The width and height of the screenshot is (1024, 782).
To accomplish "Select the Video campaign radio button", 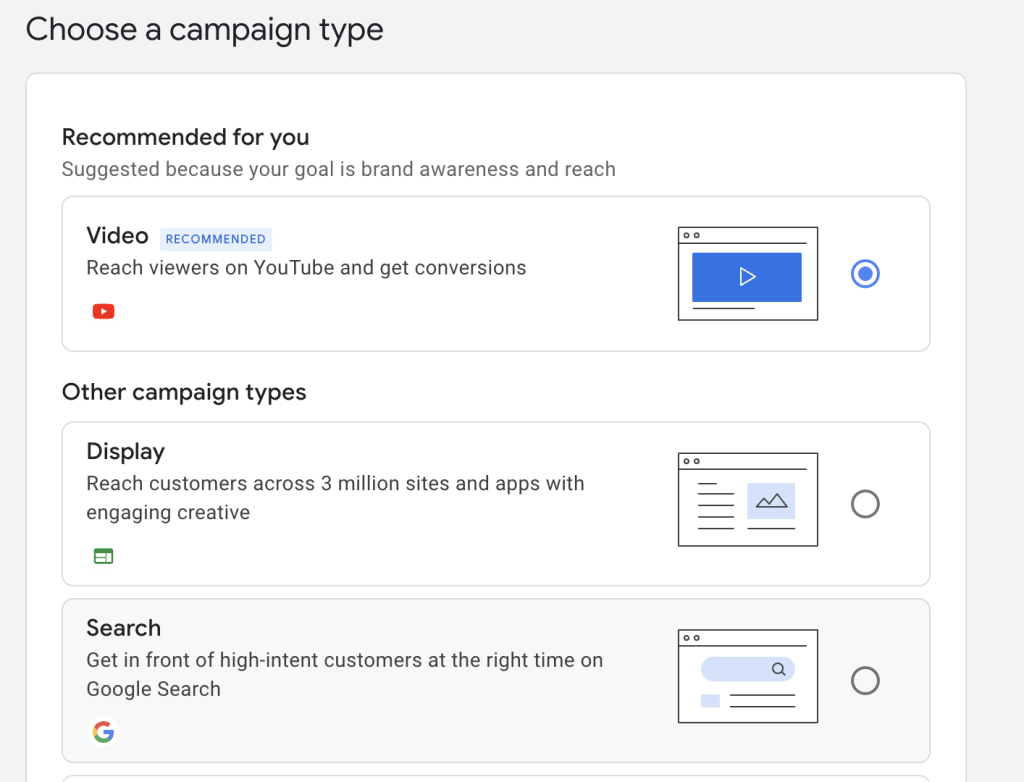I will [864, 273].
